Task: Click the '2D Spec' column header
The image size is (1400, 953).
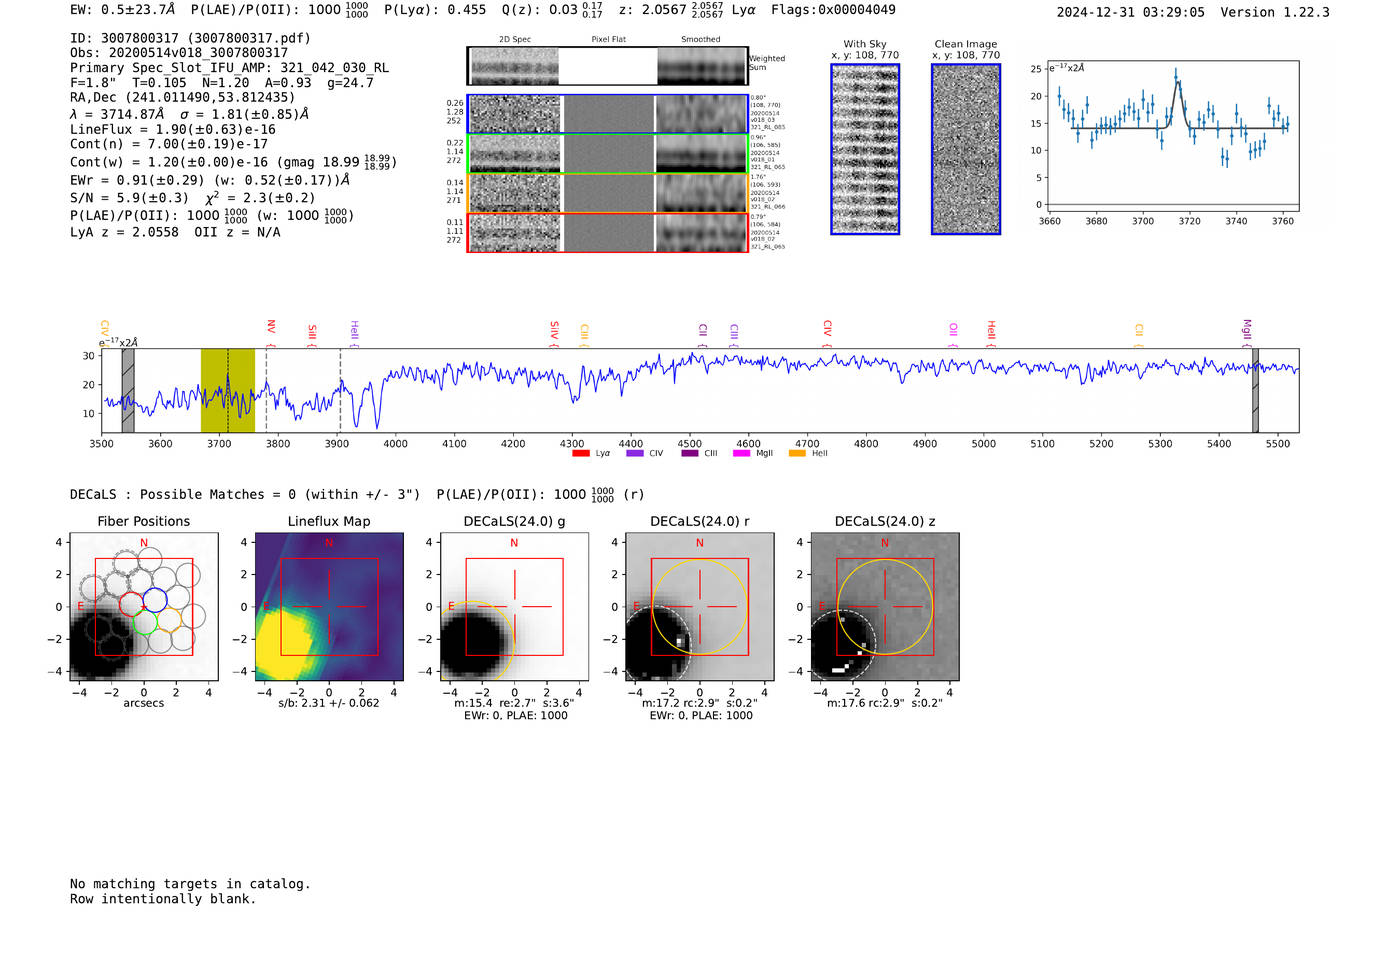Action: click(515, 40)
